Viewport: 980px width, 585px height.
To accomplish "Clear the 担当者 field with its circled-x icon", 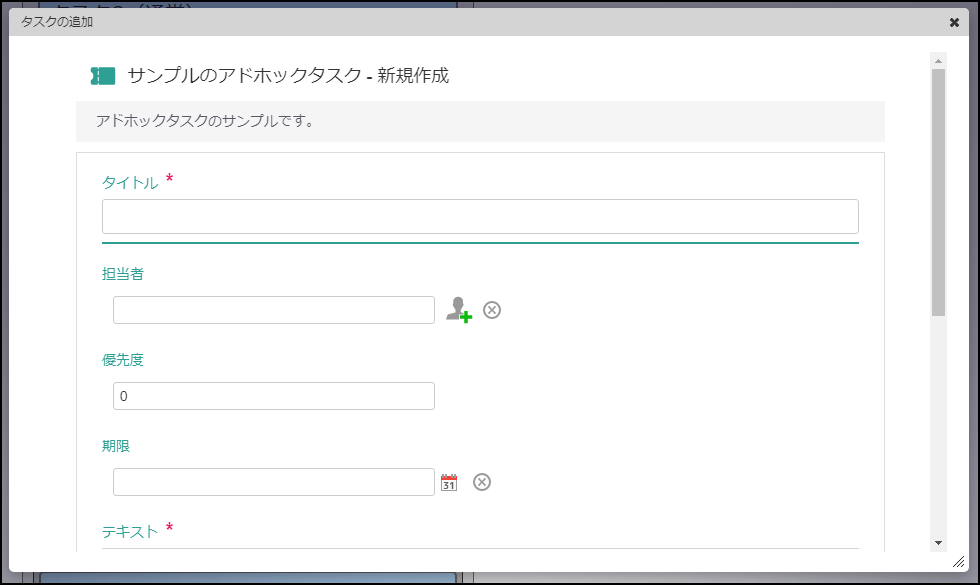I will 492,310.
